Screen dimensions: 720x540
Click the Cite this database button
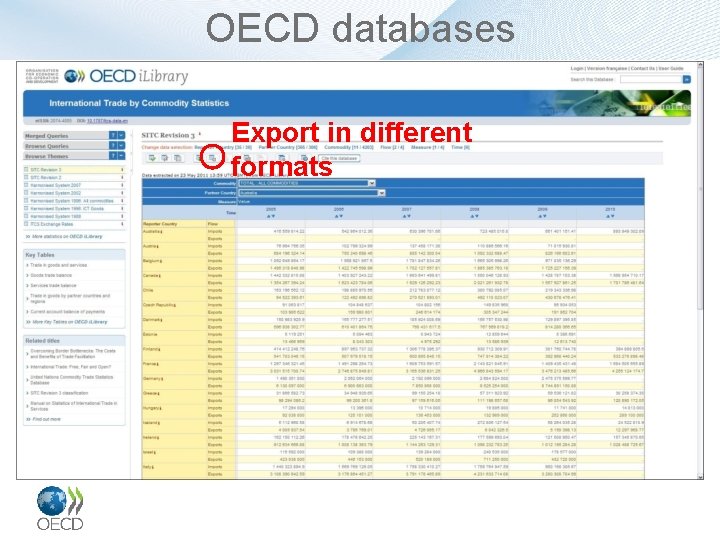(340, 158)
